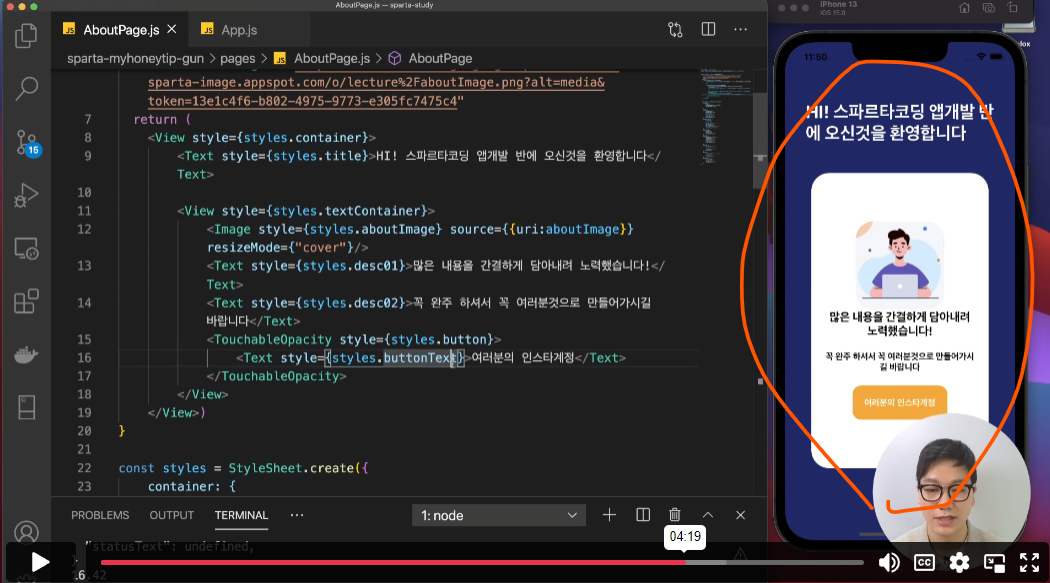Enable picture-in-picture miniplayer

[994, 562]
